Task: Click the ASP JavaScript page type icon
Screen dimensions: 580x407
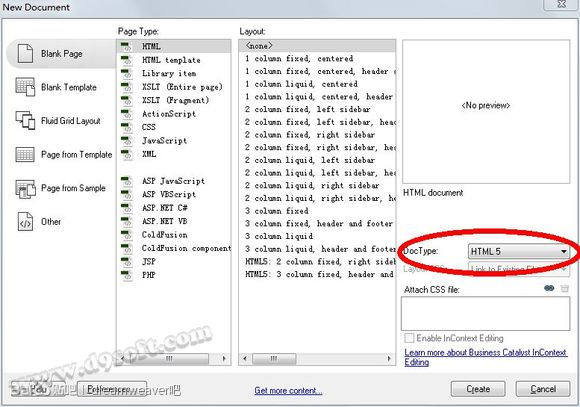Action: coord(127,181)
